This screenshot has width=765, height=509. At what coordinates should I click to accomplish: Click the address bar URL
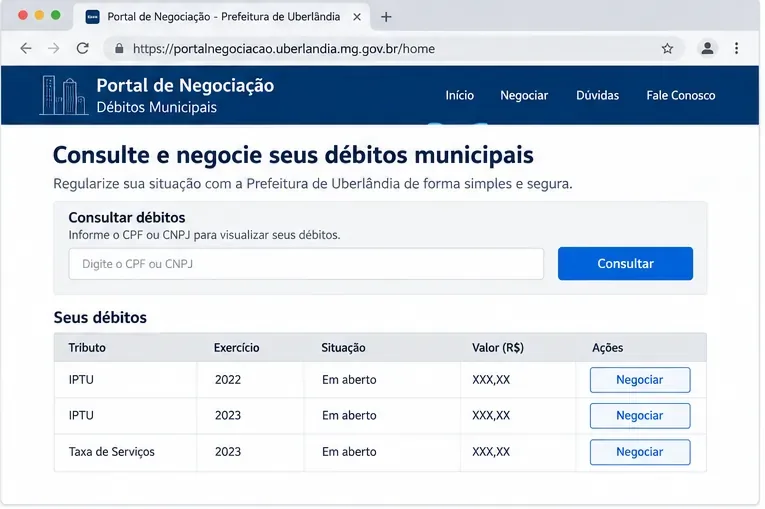click(283, 49)
